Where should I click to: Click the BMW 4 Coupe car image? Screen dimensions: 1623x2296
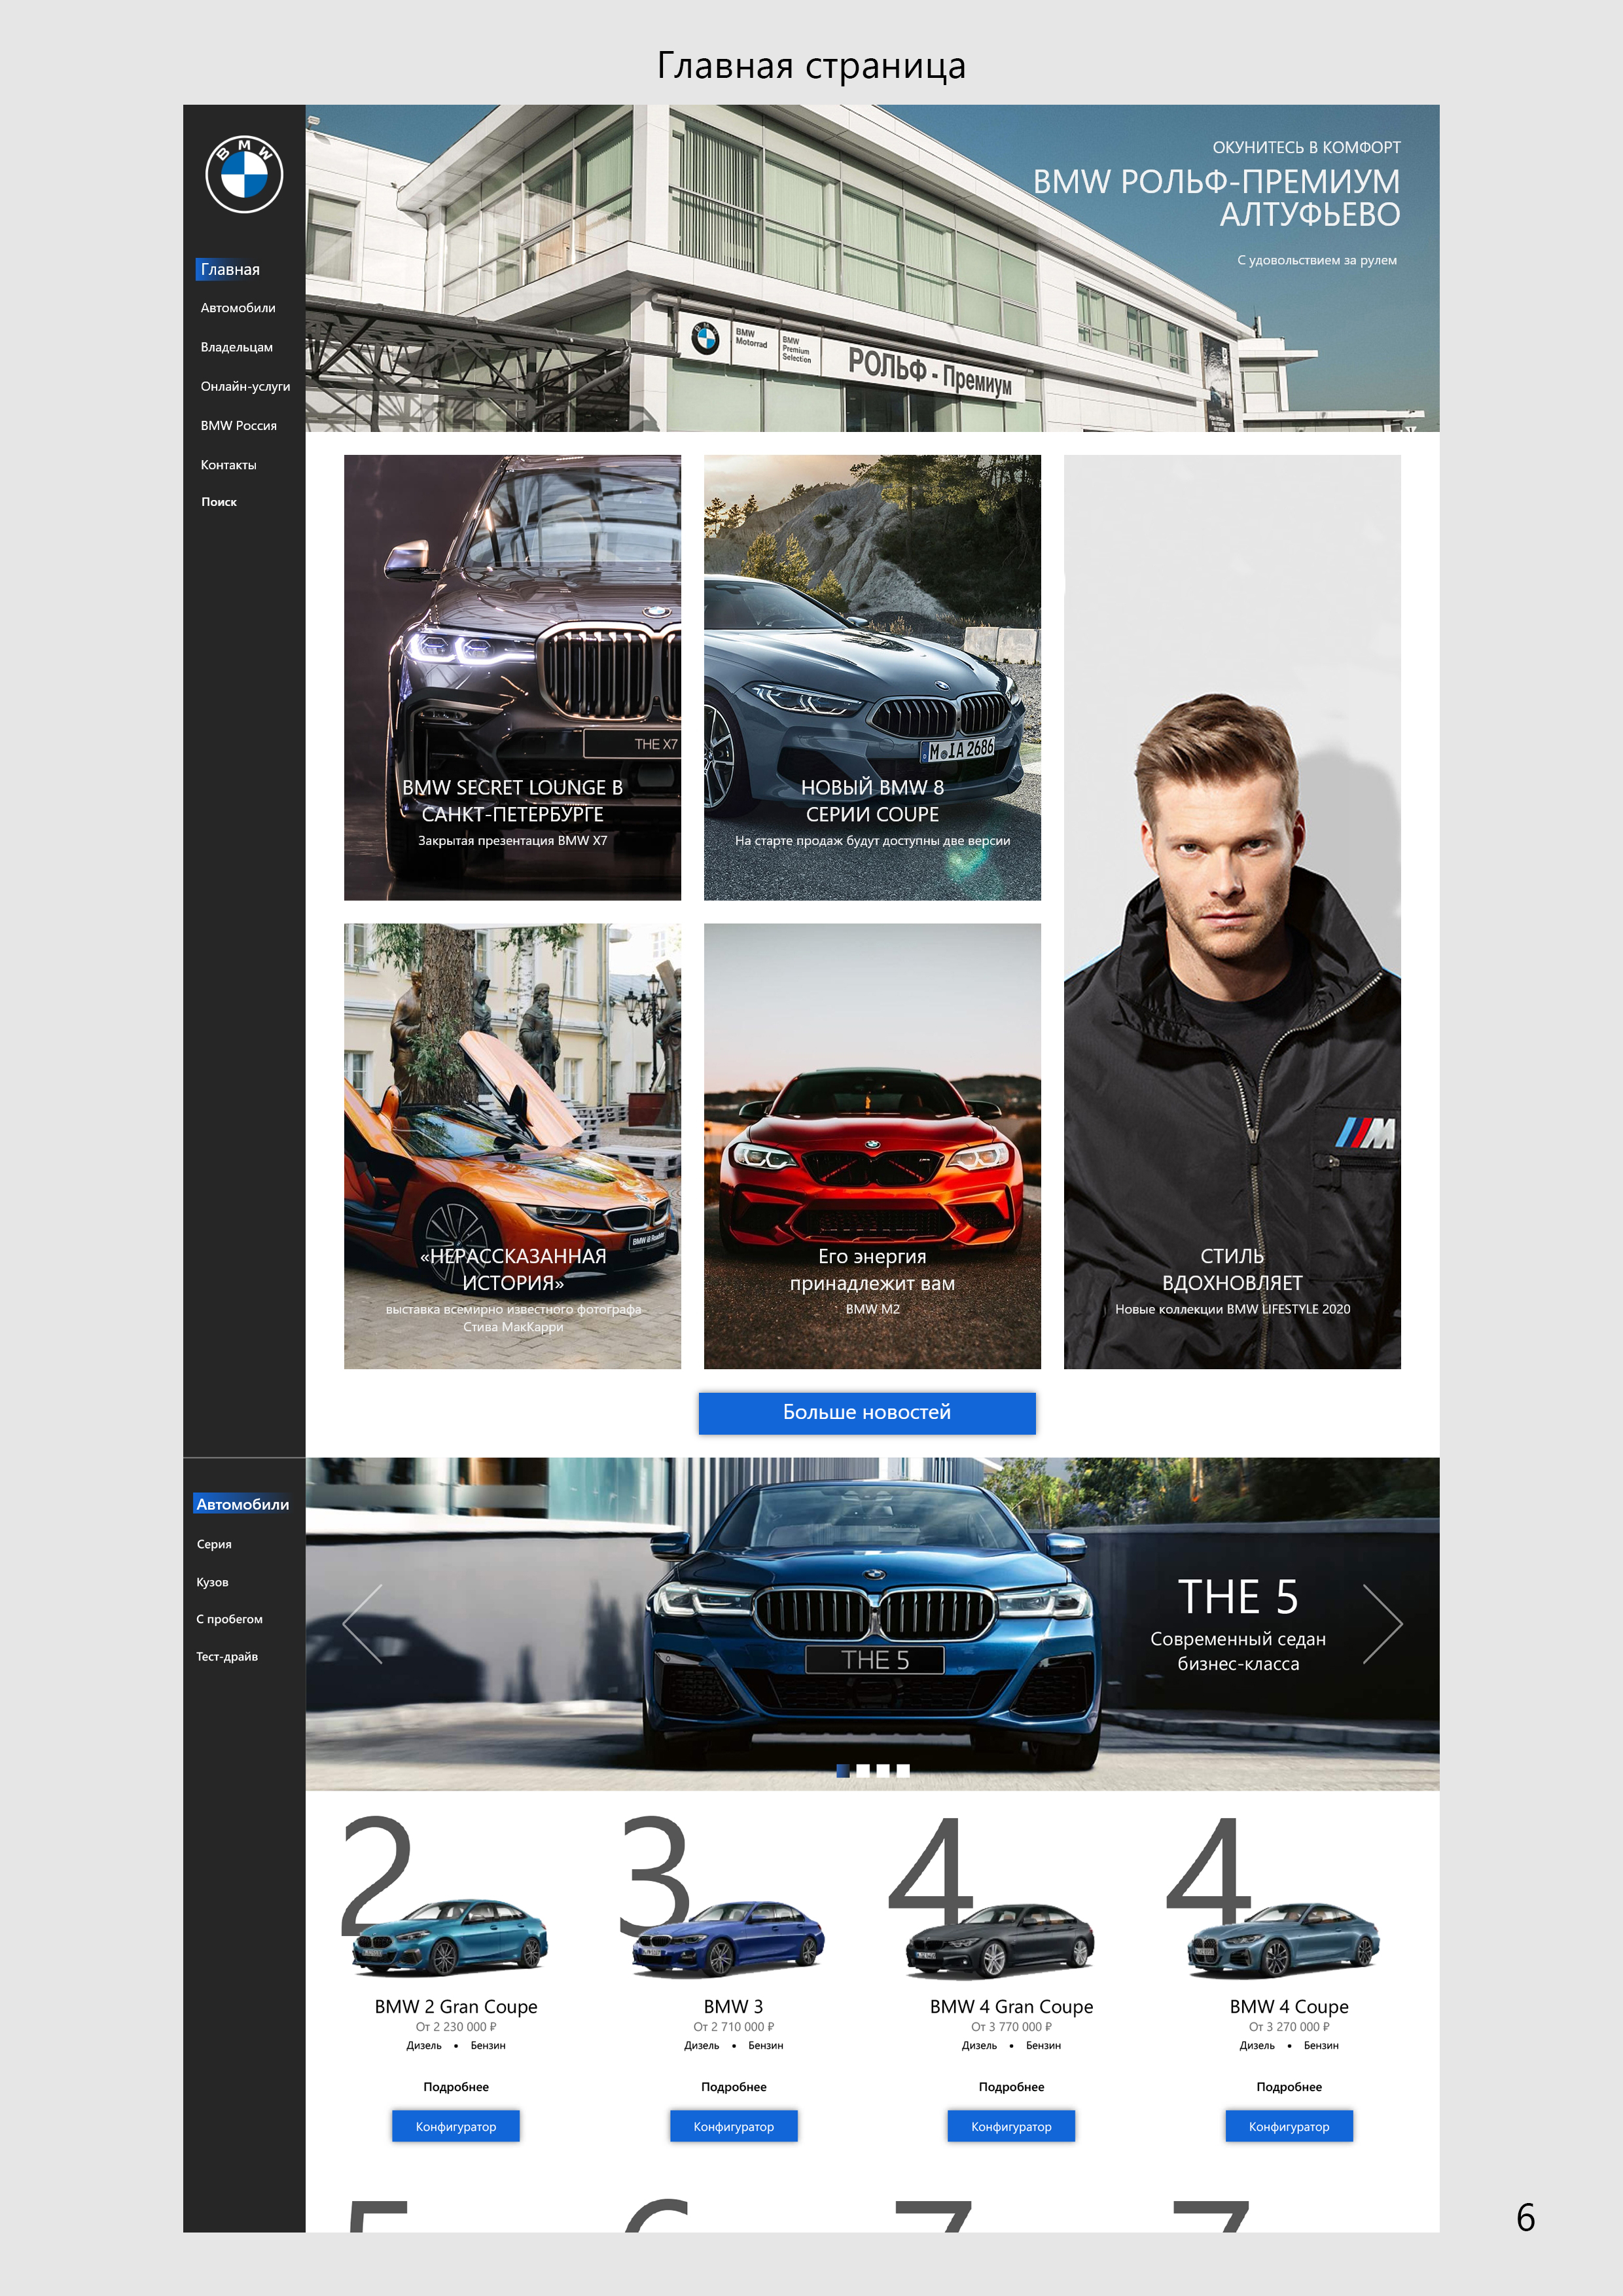coord(1283,1940)
